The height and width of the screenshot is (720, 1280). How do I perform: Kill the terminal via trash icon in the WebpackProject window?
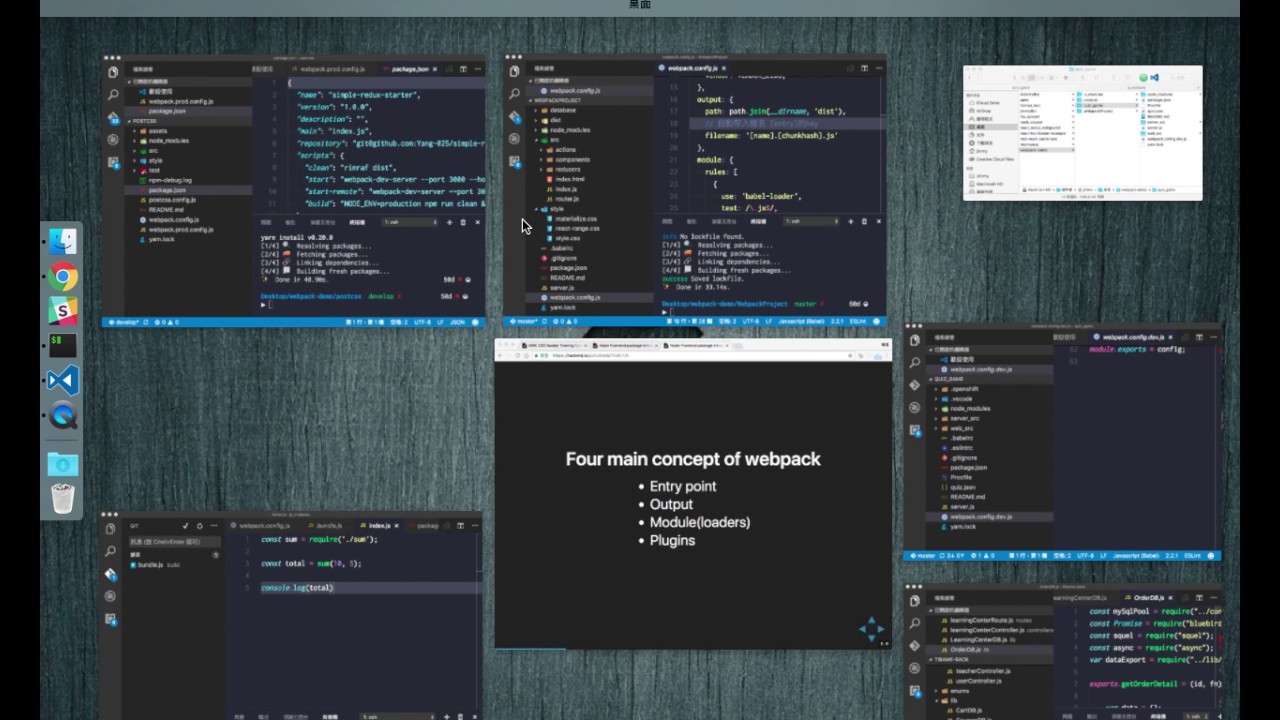coord(863,222)
